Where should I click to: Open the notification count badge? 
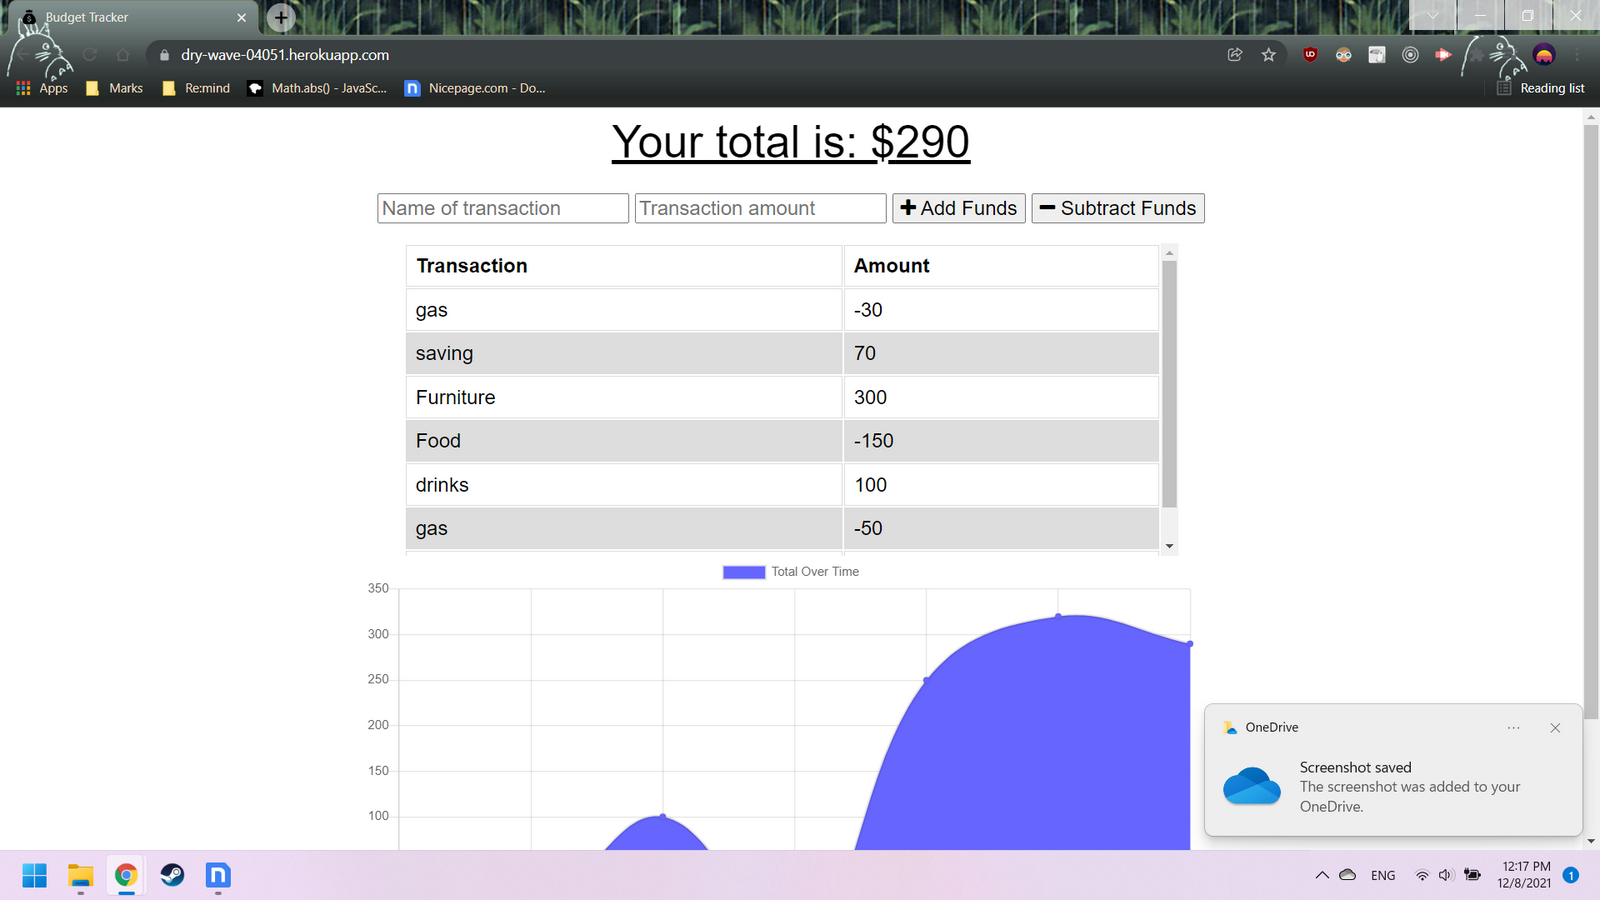(x=1571, y=875)
